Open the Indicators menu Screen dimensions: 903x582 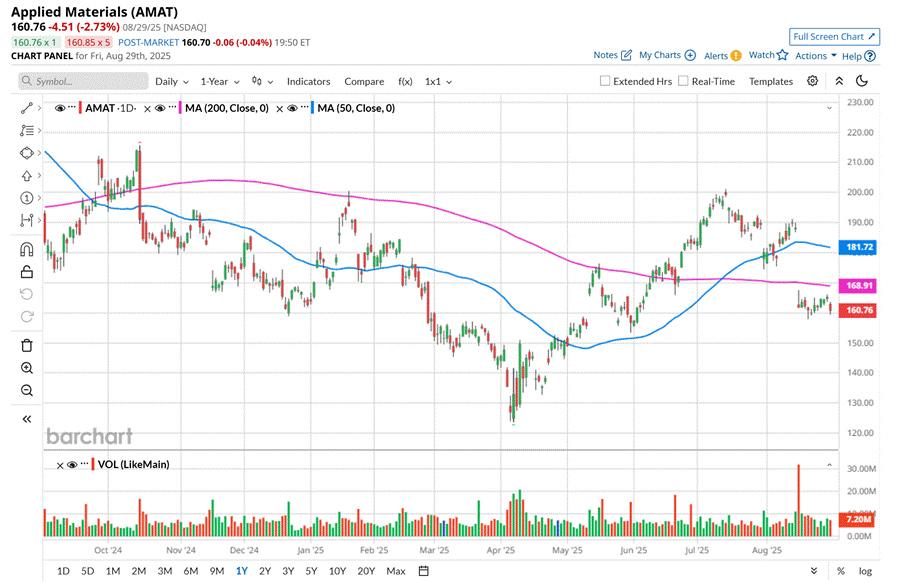(309, 82)
